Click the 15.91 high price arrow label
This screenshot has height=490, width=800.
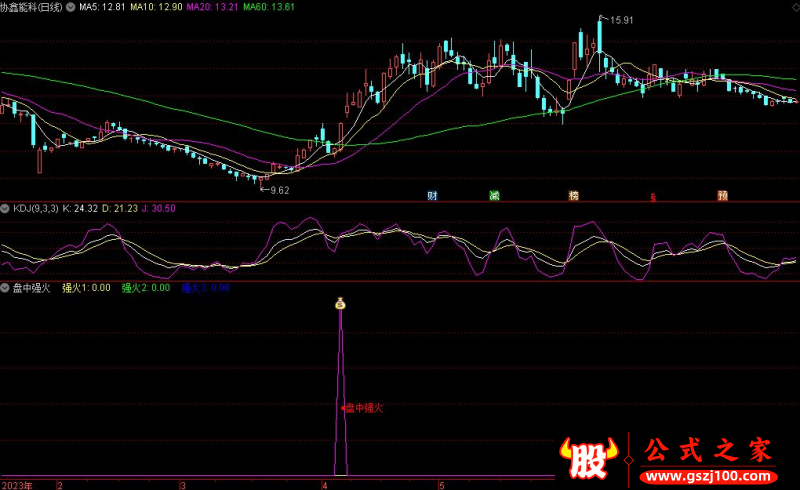tap(621, 19)
